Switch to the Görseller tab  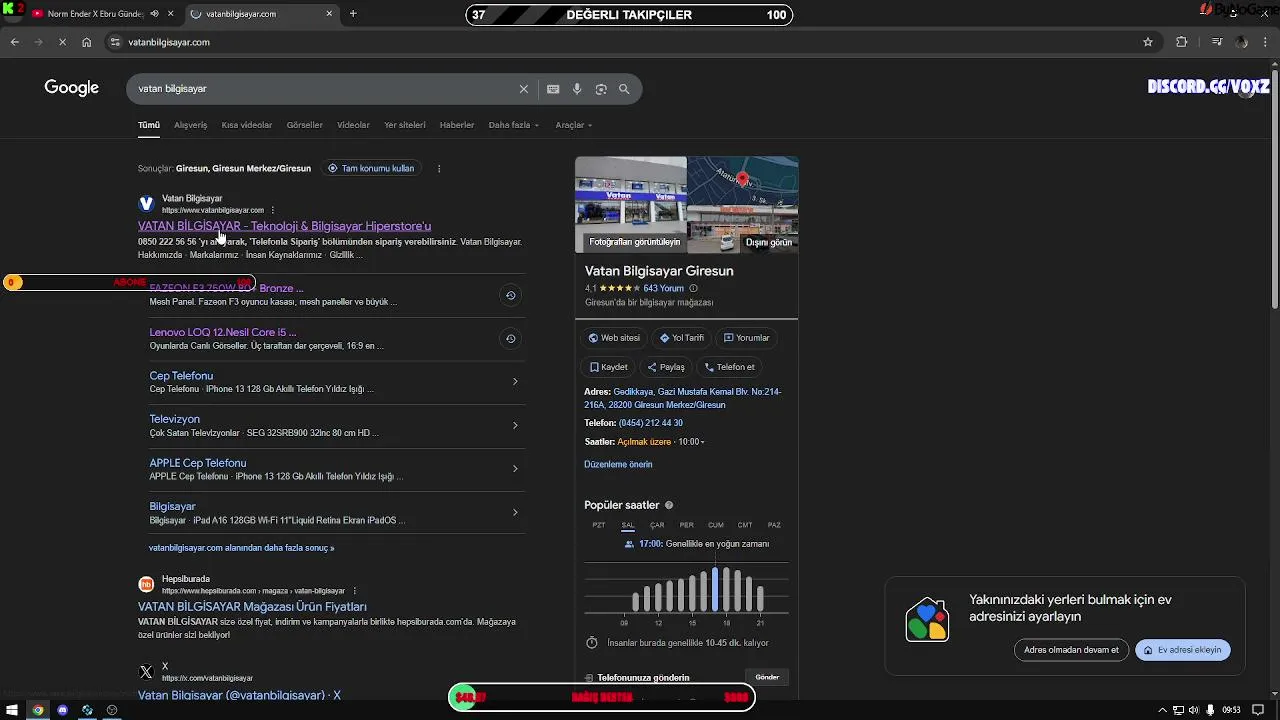(x=304, y=125)
